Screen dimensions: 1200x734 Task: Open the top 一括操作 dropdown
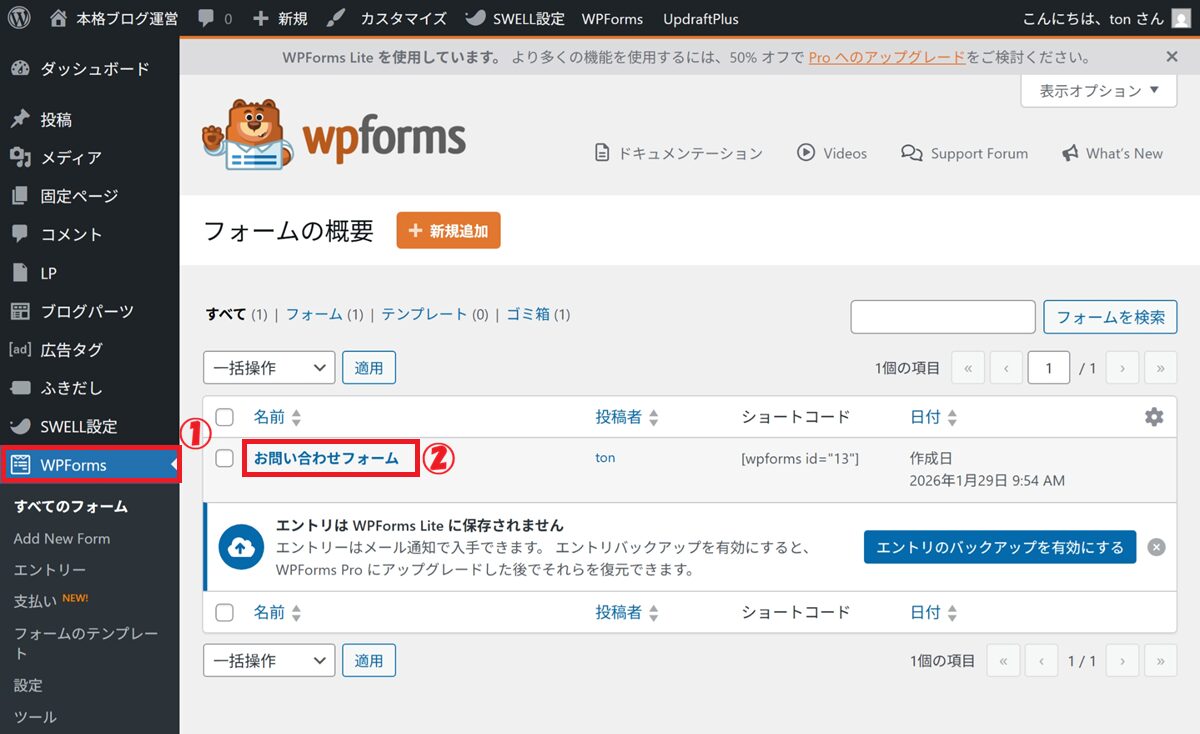coord(269,368)
